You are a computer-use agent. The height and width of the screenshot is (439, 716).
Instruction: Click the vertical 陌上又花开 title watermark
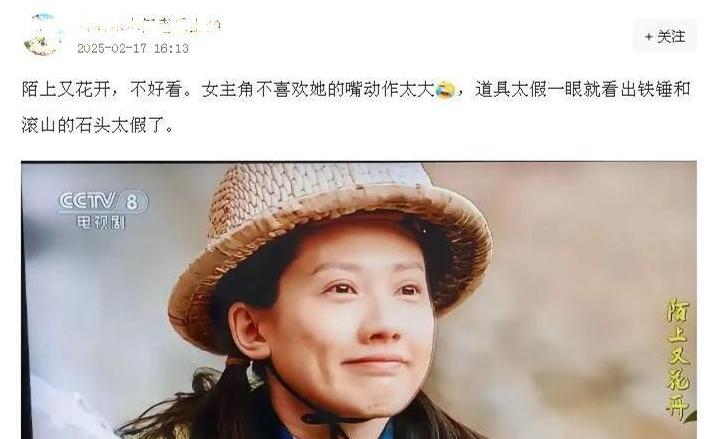tap(679, 359)
